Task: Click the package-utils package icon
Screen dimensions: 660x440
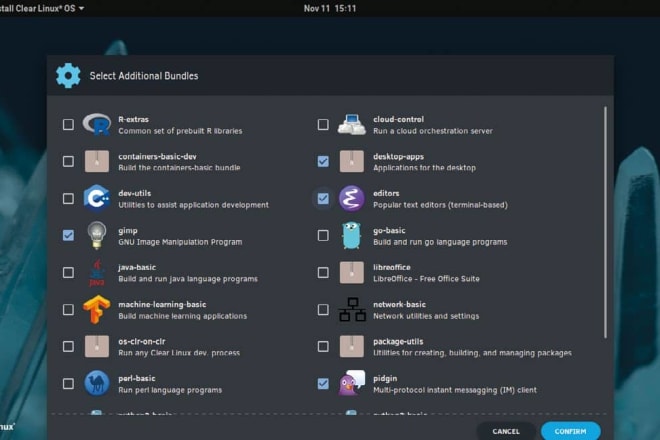Action: click(x=352, y=346)
